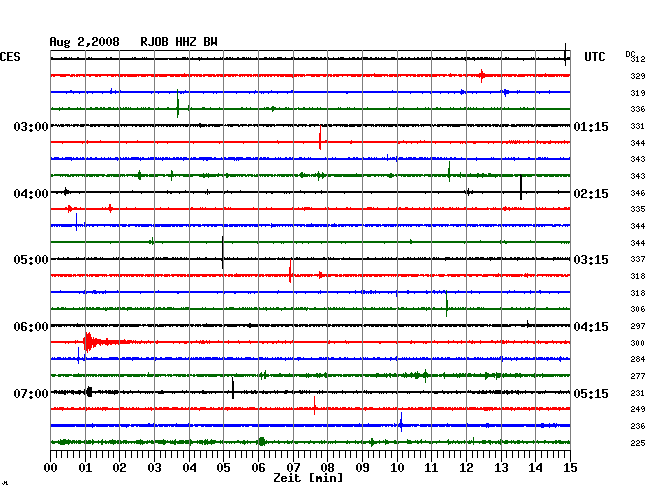Click the DC value 297

pos(638,327)
